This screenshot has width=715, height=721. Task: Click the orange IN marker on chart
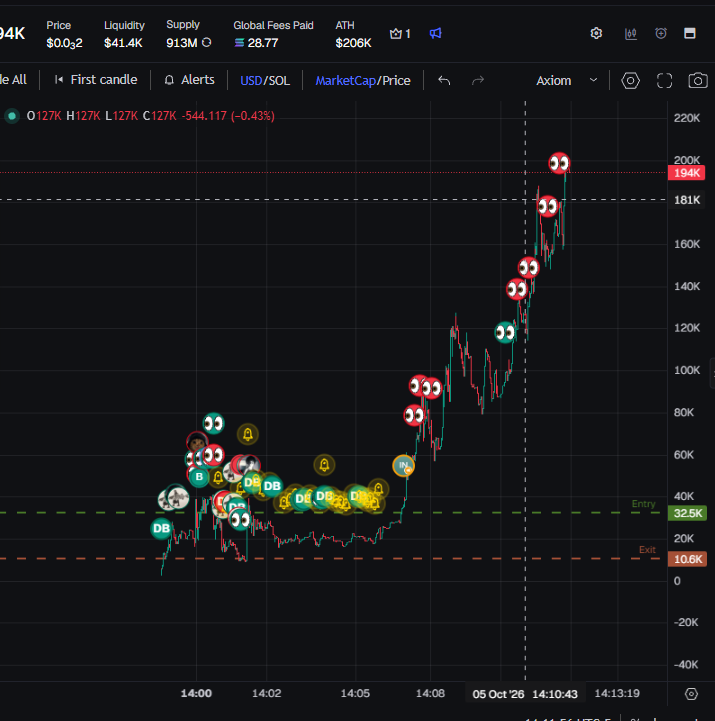click(x=403, y=466)
